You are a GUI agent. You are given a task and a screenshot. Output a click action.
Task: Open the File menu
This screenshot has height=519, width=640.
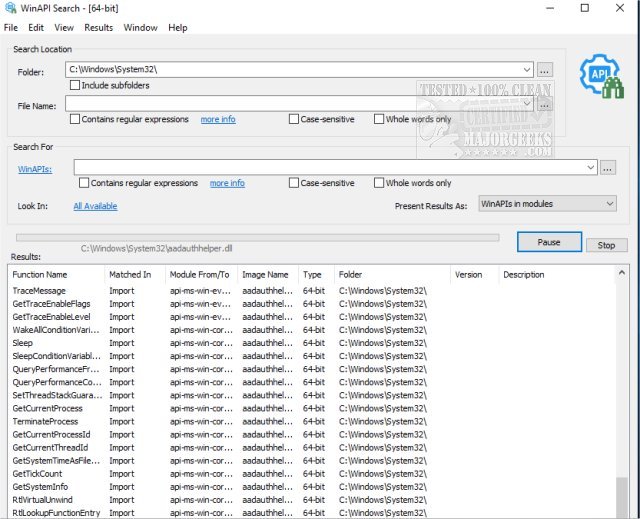pos(11,28)
